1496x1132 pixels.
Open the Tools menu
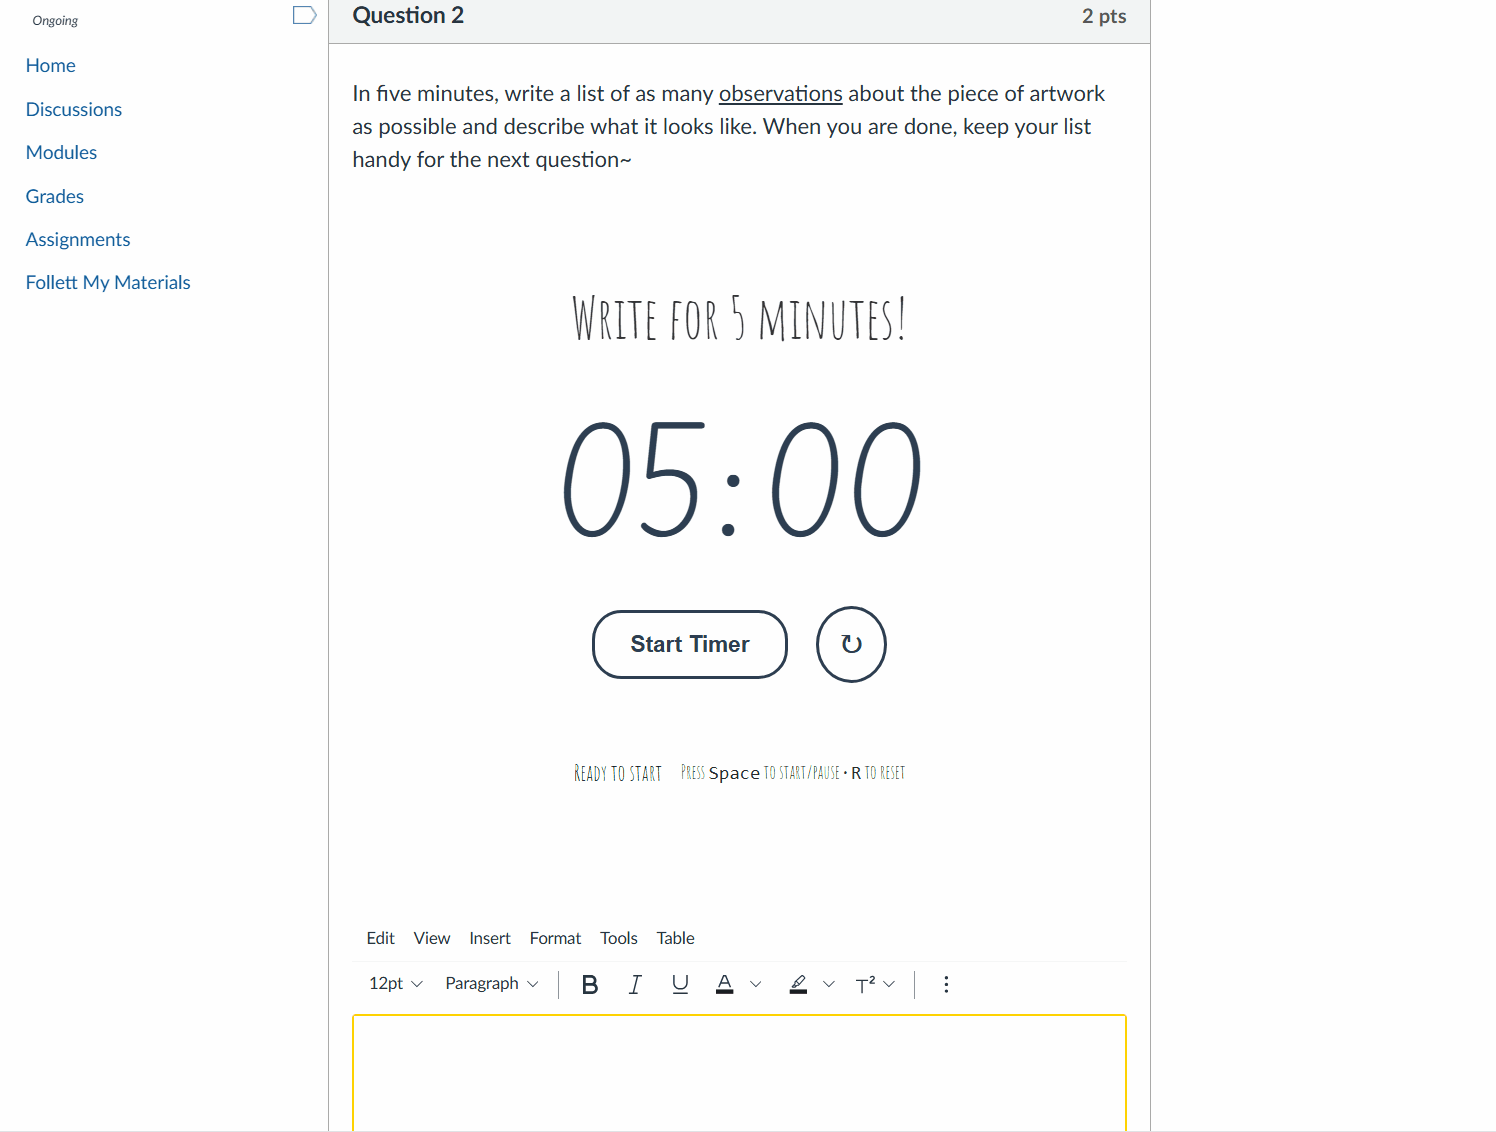618,938
